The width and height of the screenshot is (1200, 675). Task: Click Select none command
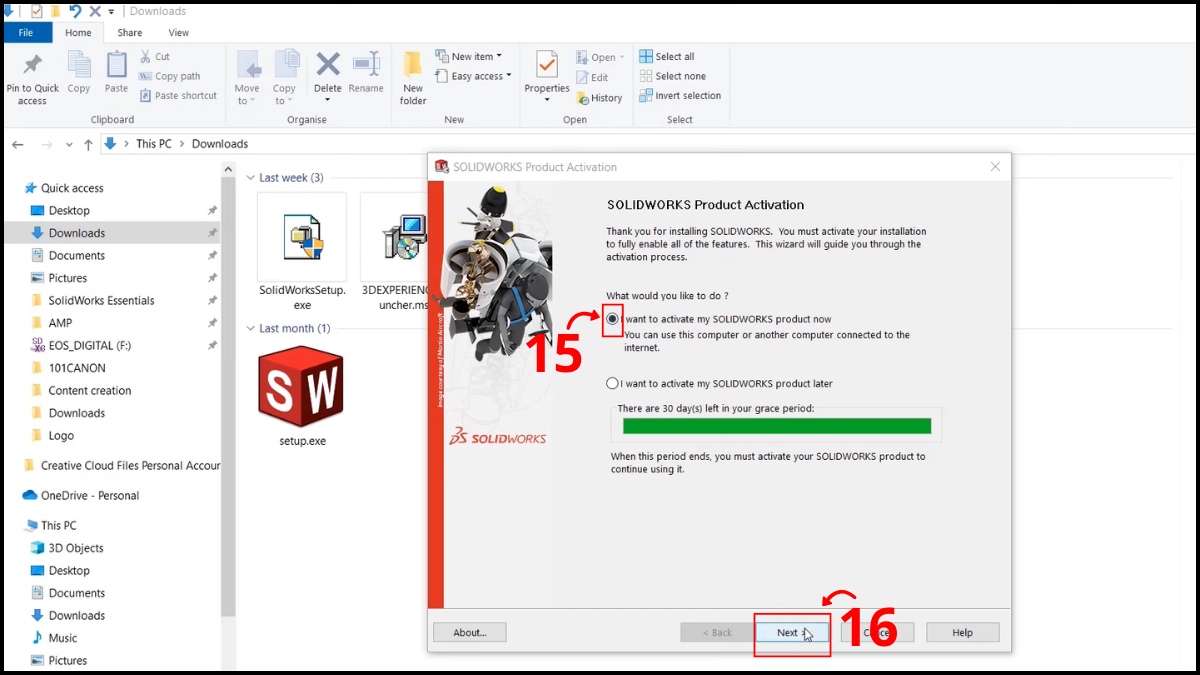coord(672,76)
